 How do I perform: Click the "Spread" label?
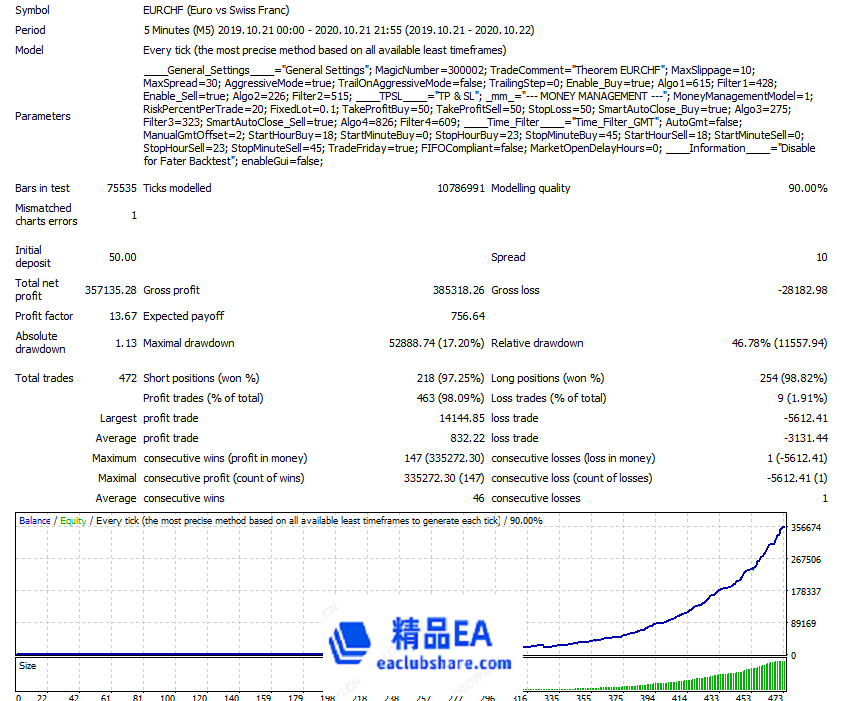(x=508, y=258)
